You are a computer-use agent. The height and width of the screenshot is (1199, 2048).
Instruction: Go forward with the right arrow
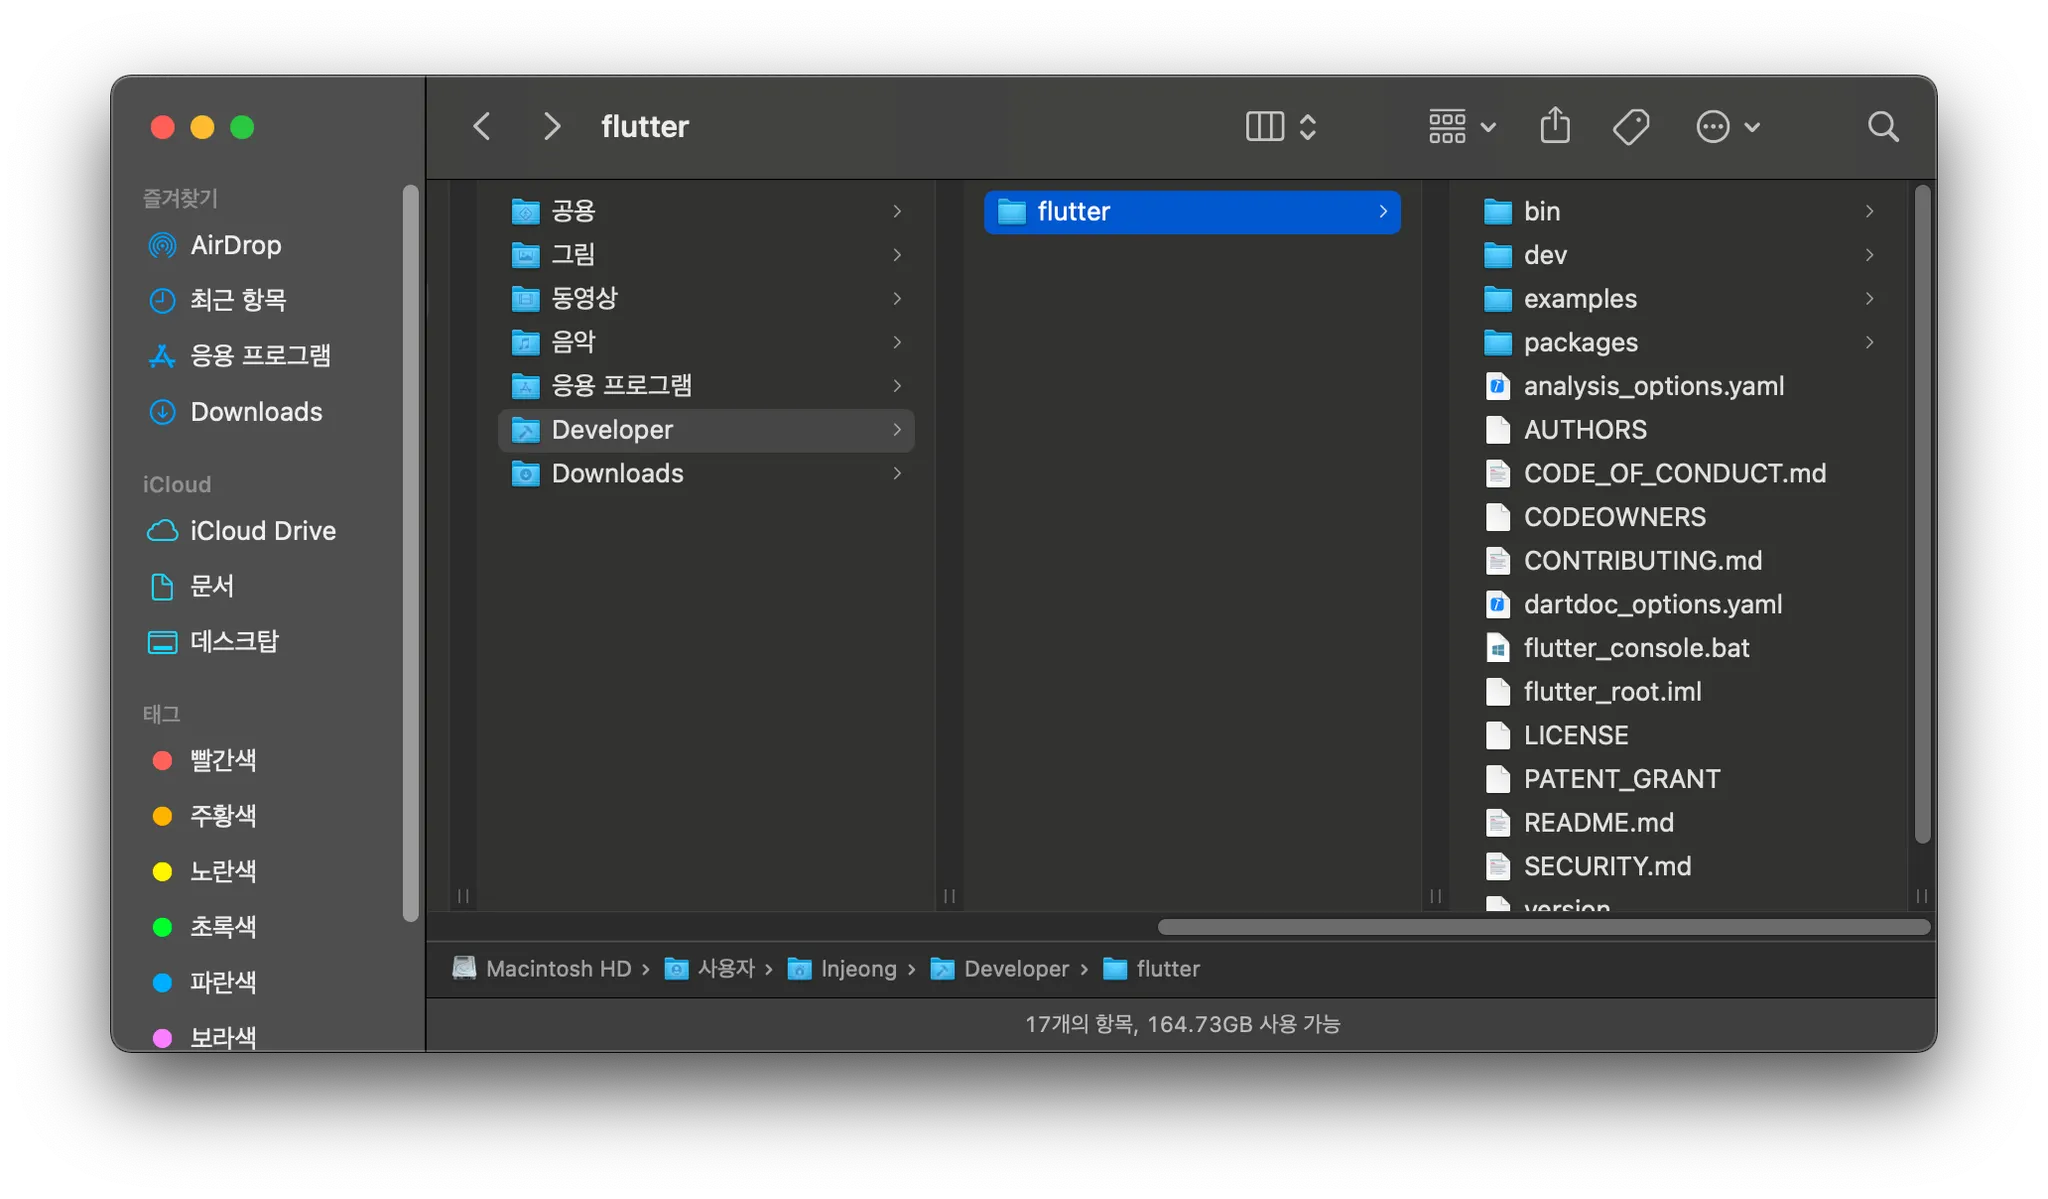[x=551, y=127]
